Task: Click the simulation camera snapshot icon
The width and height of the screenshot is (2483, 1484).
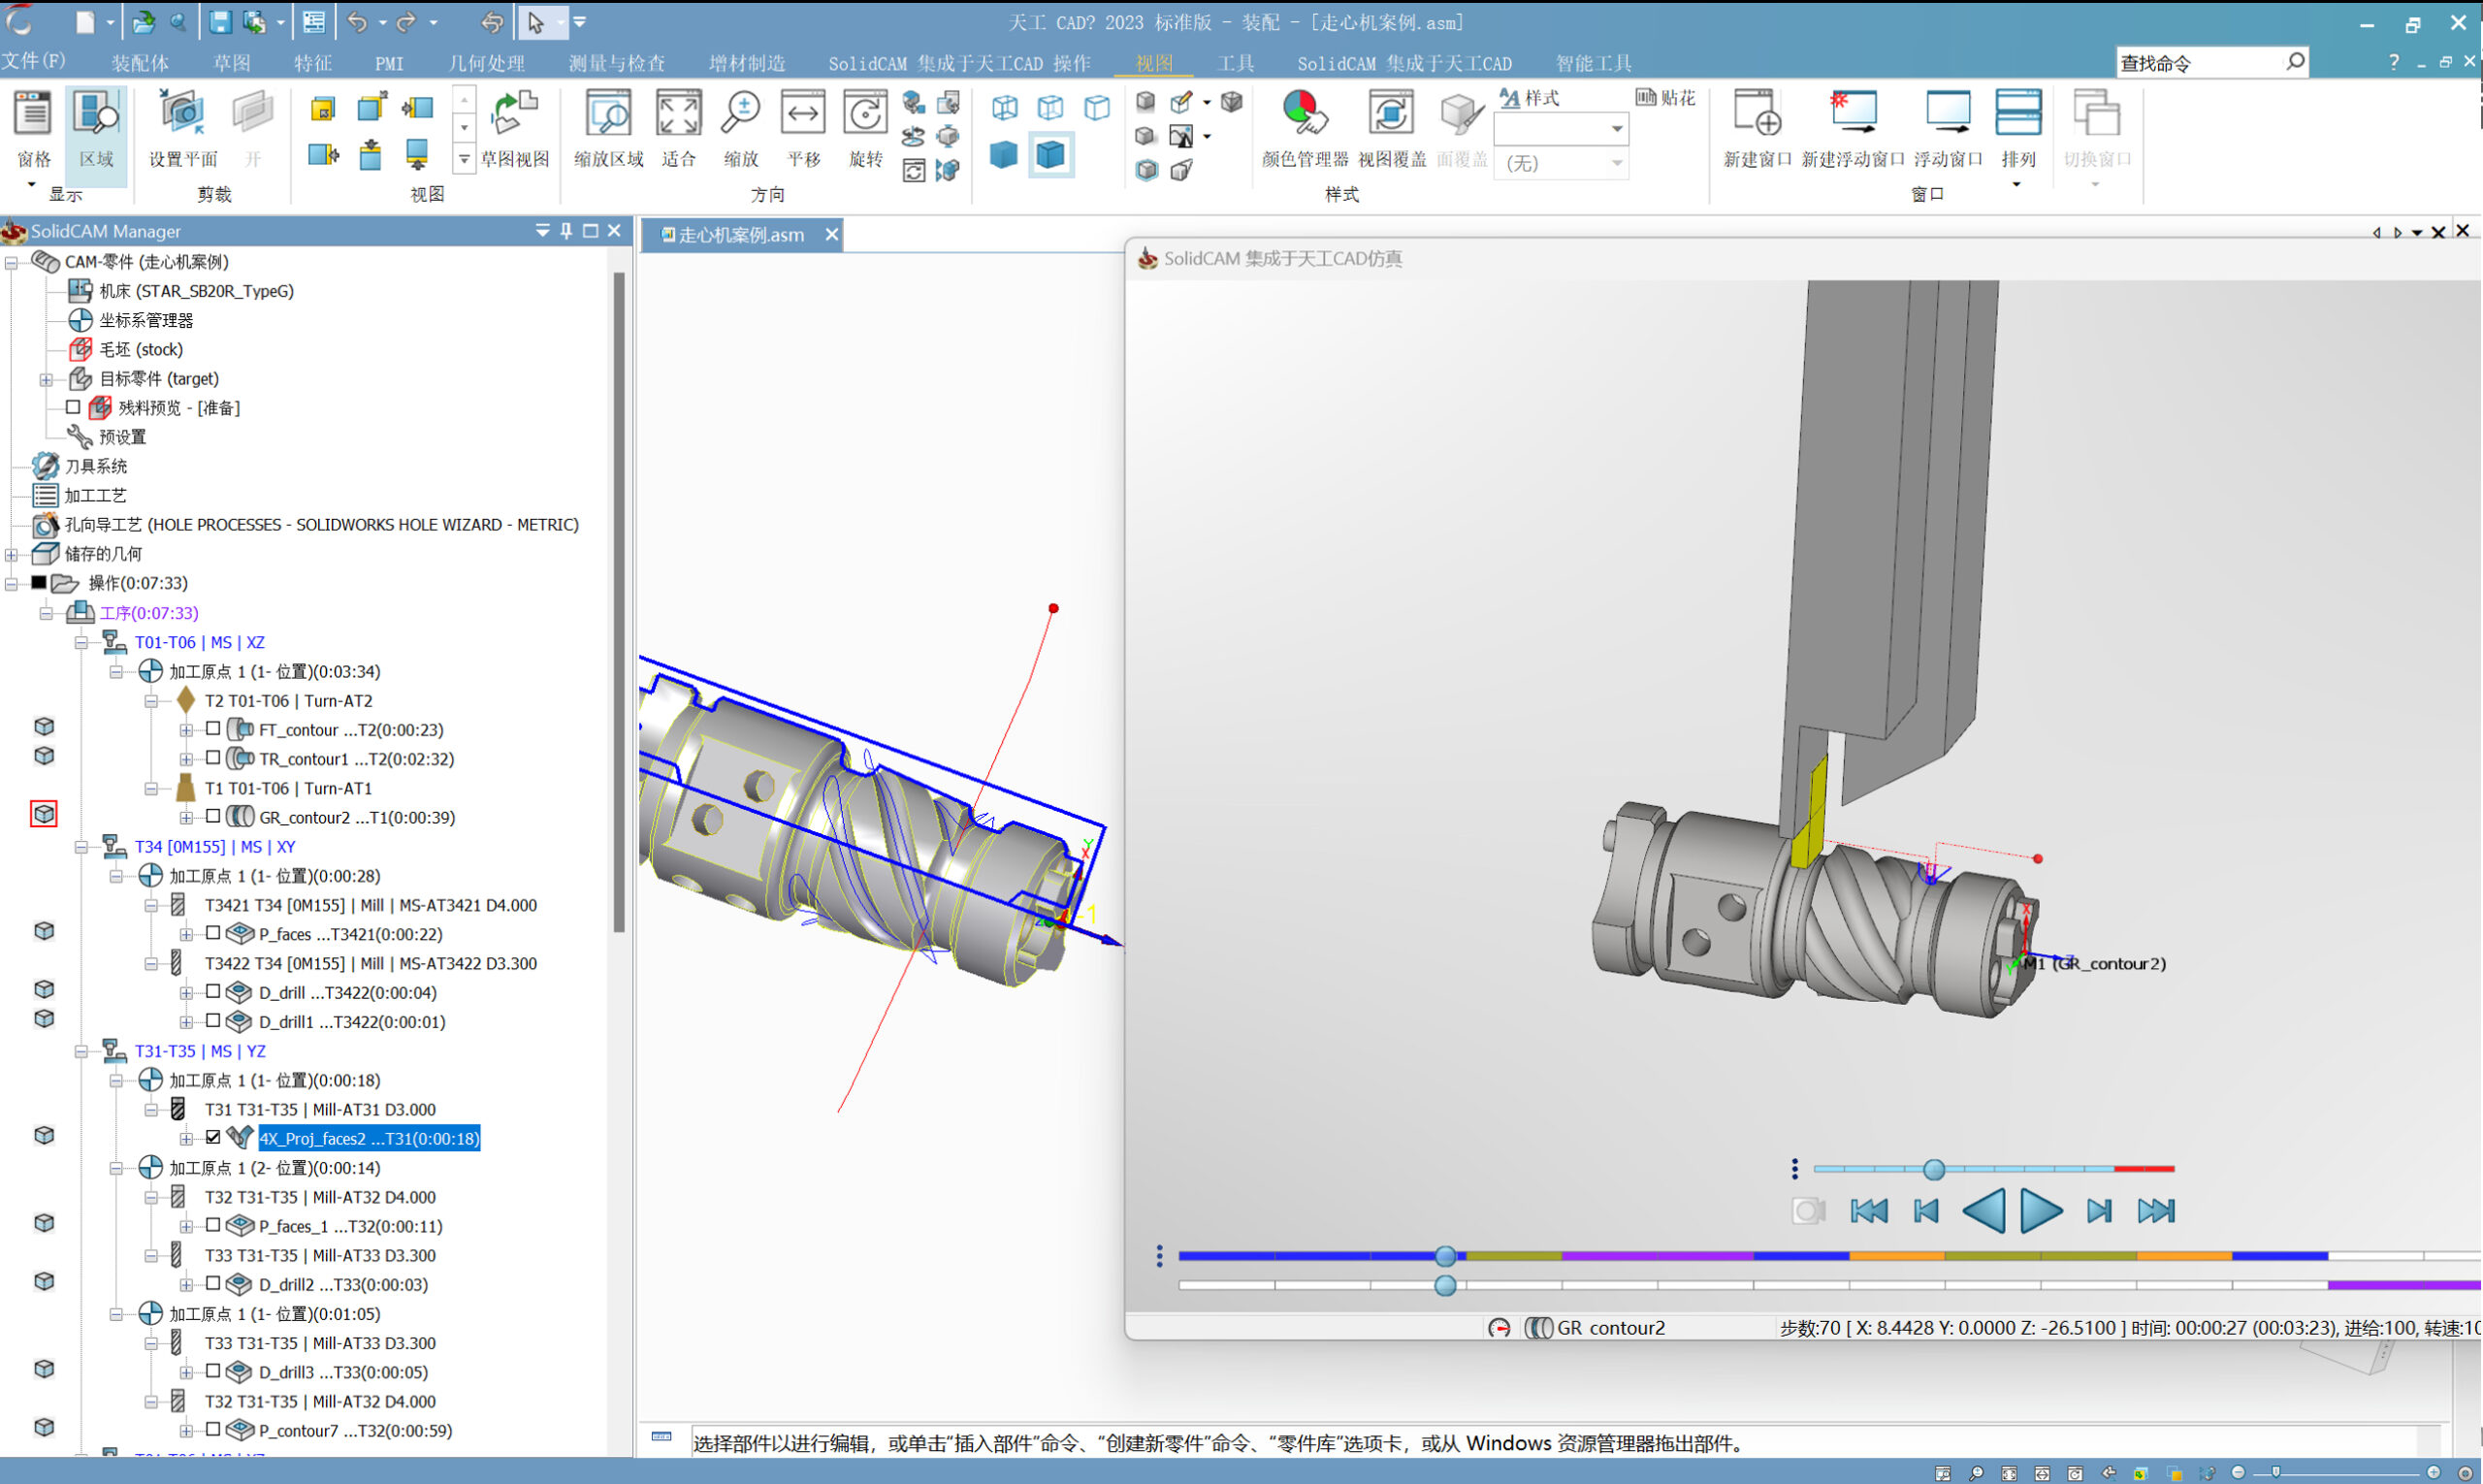Action: tap(1808, 1211)
